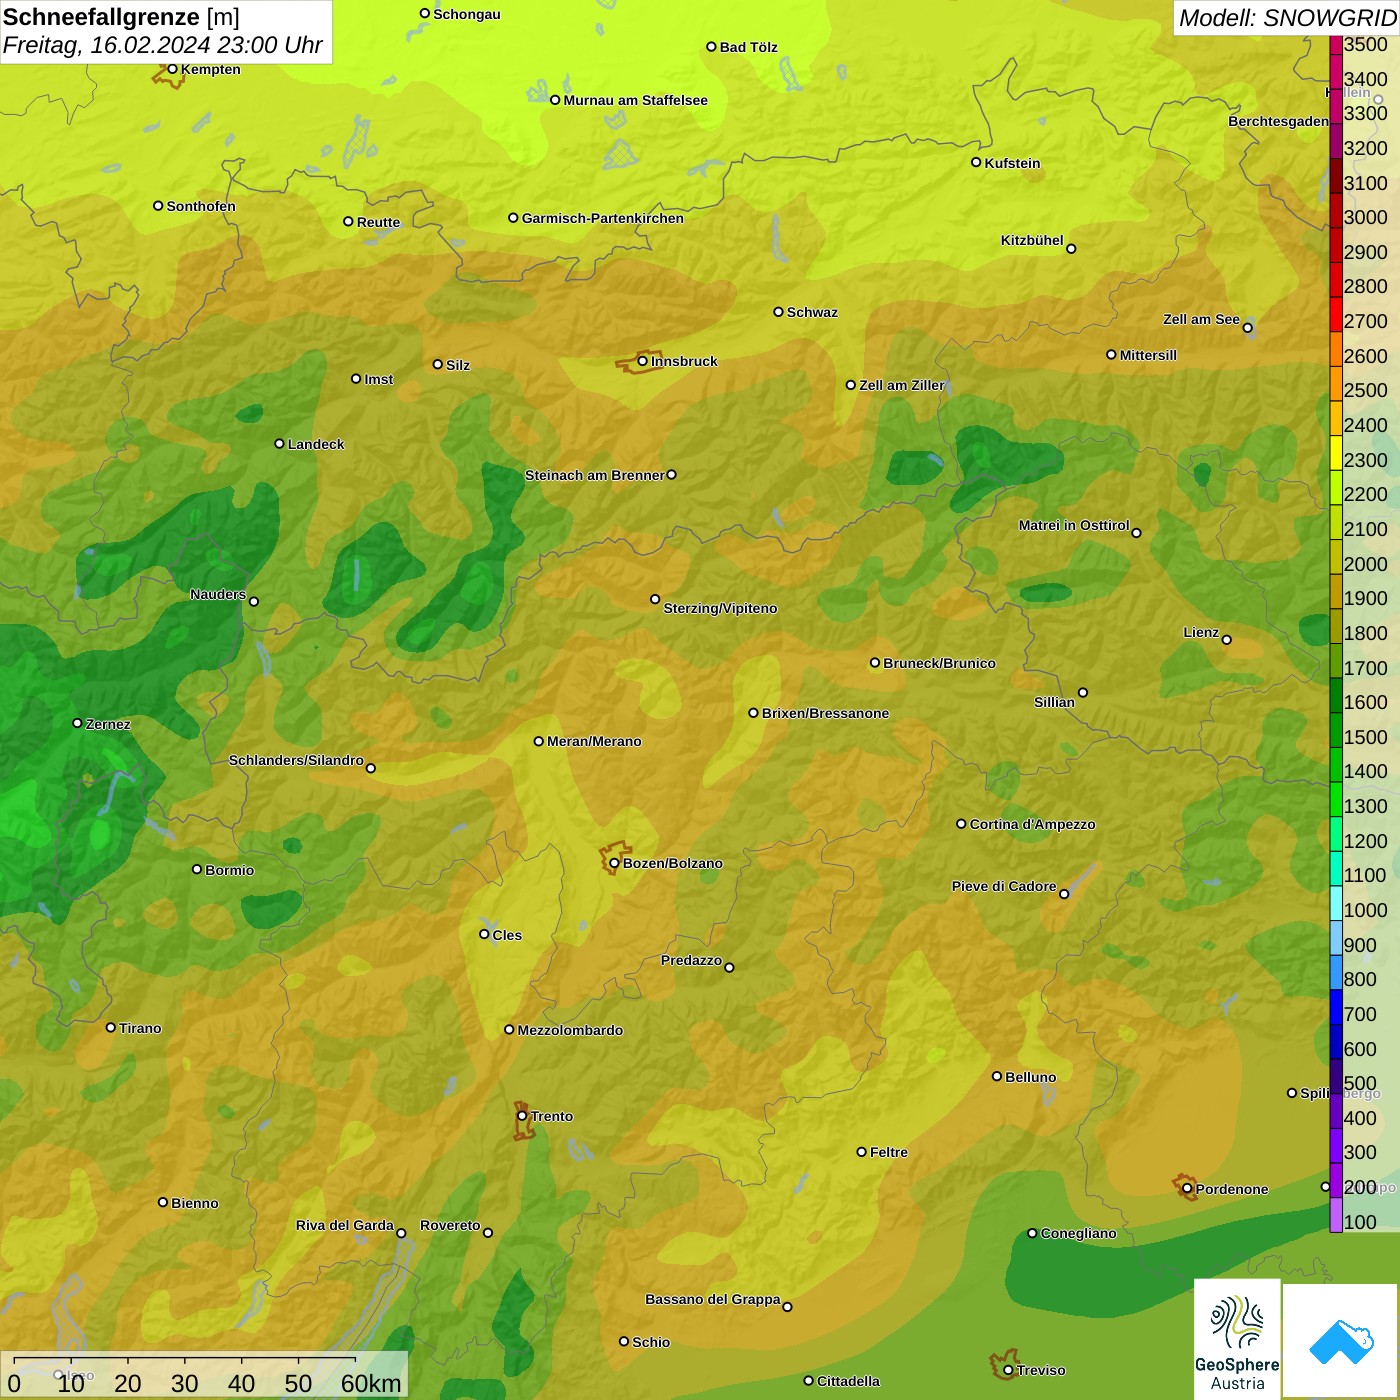The image size is (1400, 1400).
Task: Click the Cortina d'Ampezzo label
Action: pos(1032,824)
